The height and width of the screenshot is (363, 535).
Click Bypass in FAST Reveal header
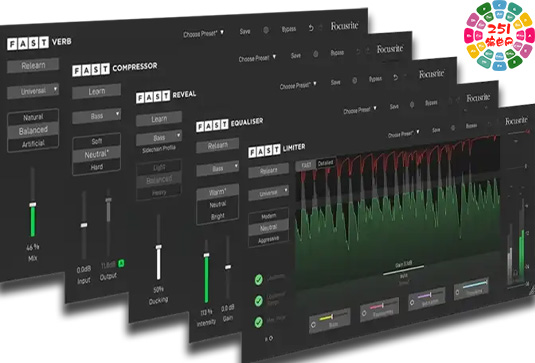[375, 79]
